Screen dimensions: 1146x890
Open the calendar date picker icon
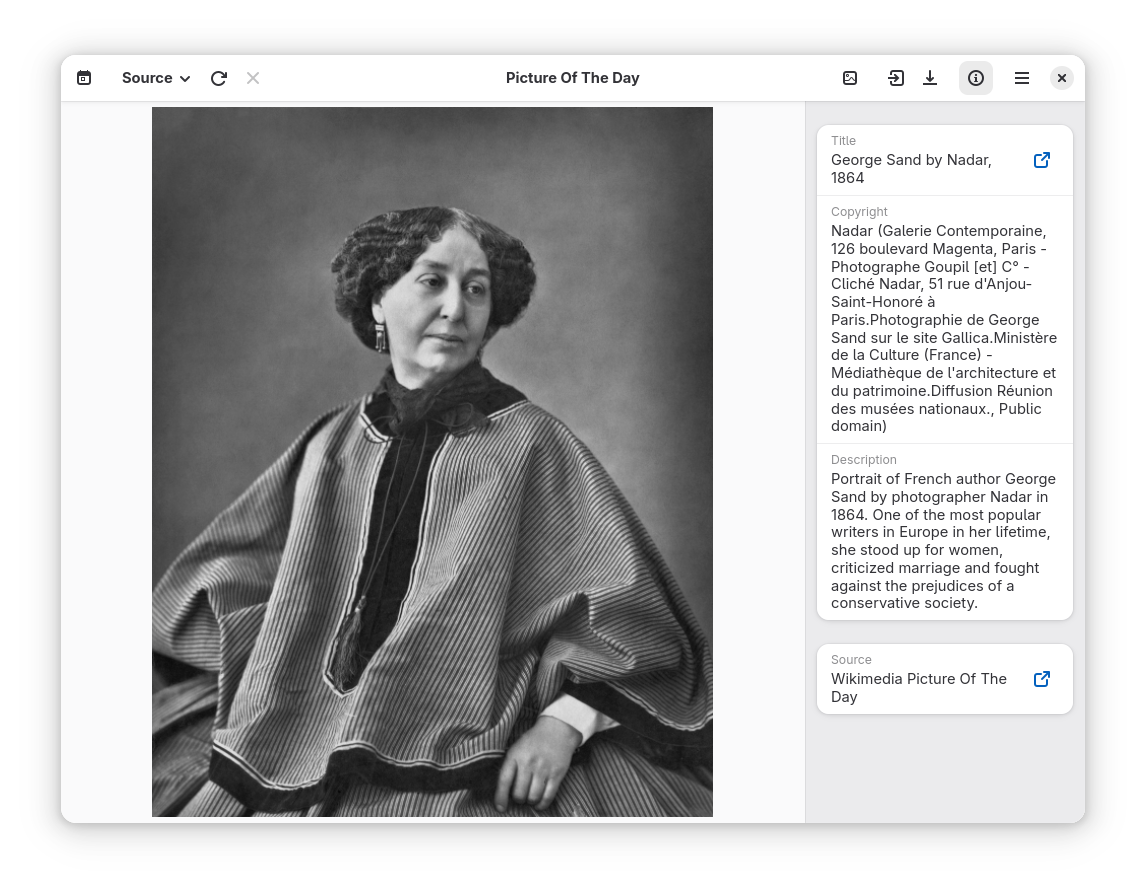[84, 78]
